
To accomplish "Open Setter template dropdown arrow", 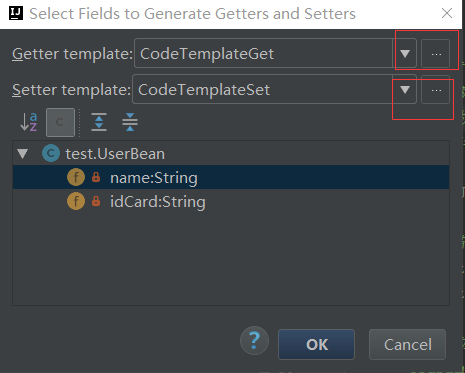I will click(405, 90).
